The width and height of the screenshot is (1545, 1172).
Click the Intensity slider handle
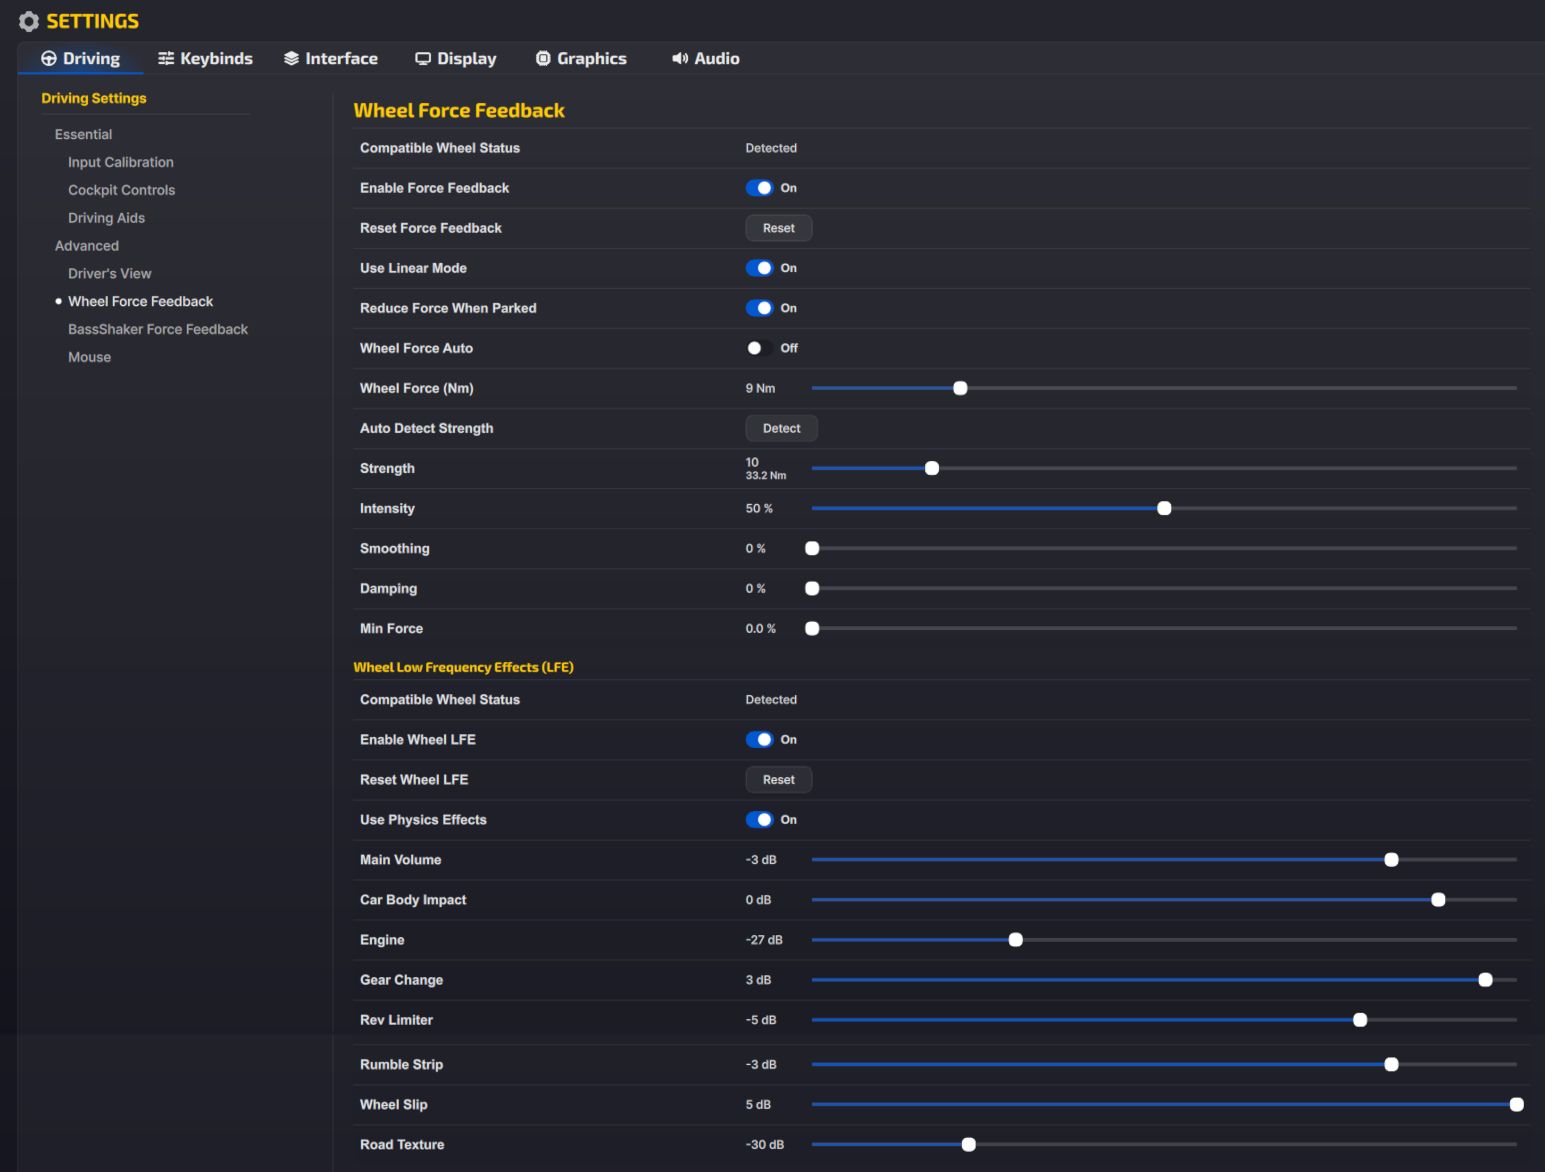[x=1164, y=508]
